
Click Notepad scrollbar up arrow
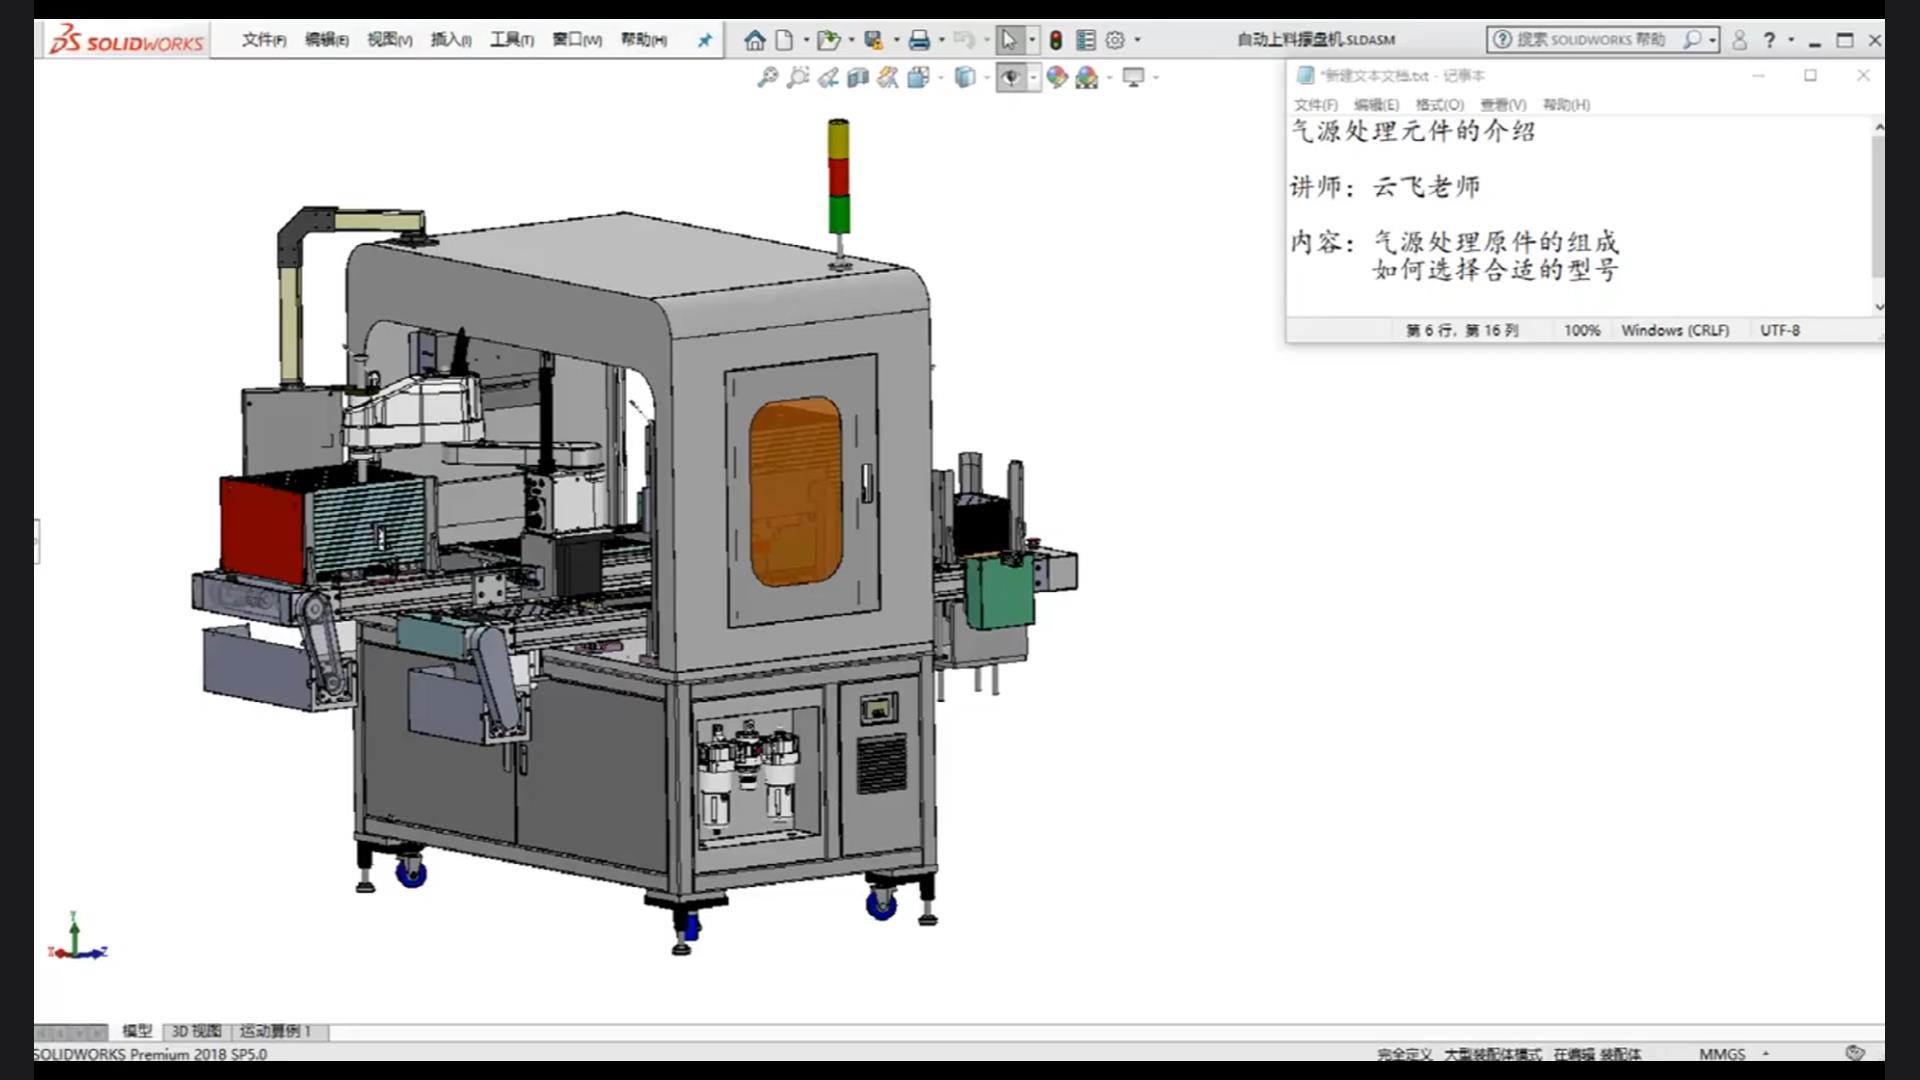pos(1879,127)
